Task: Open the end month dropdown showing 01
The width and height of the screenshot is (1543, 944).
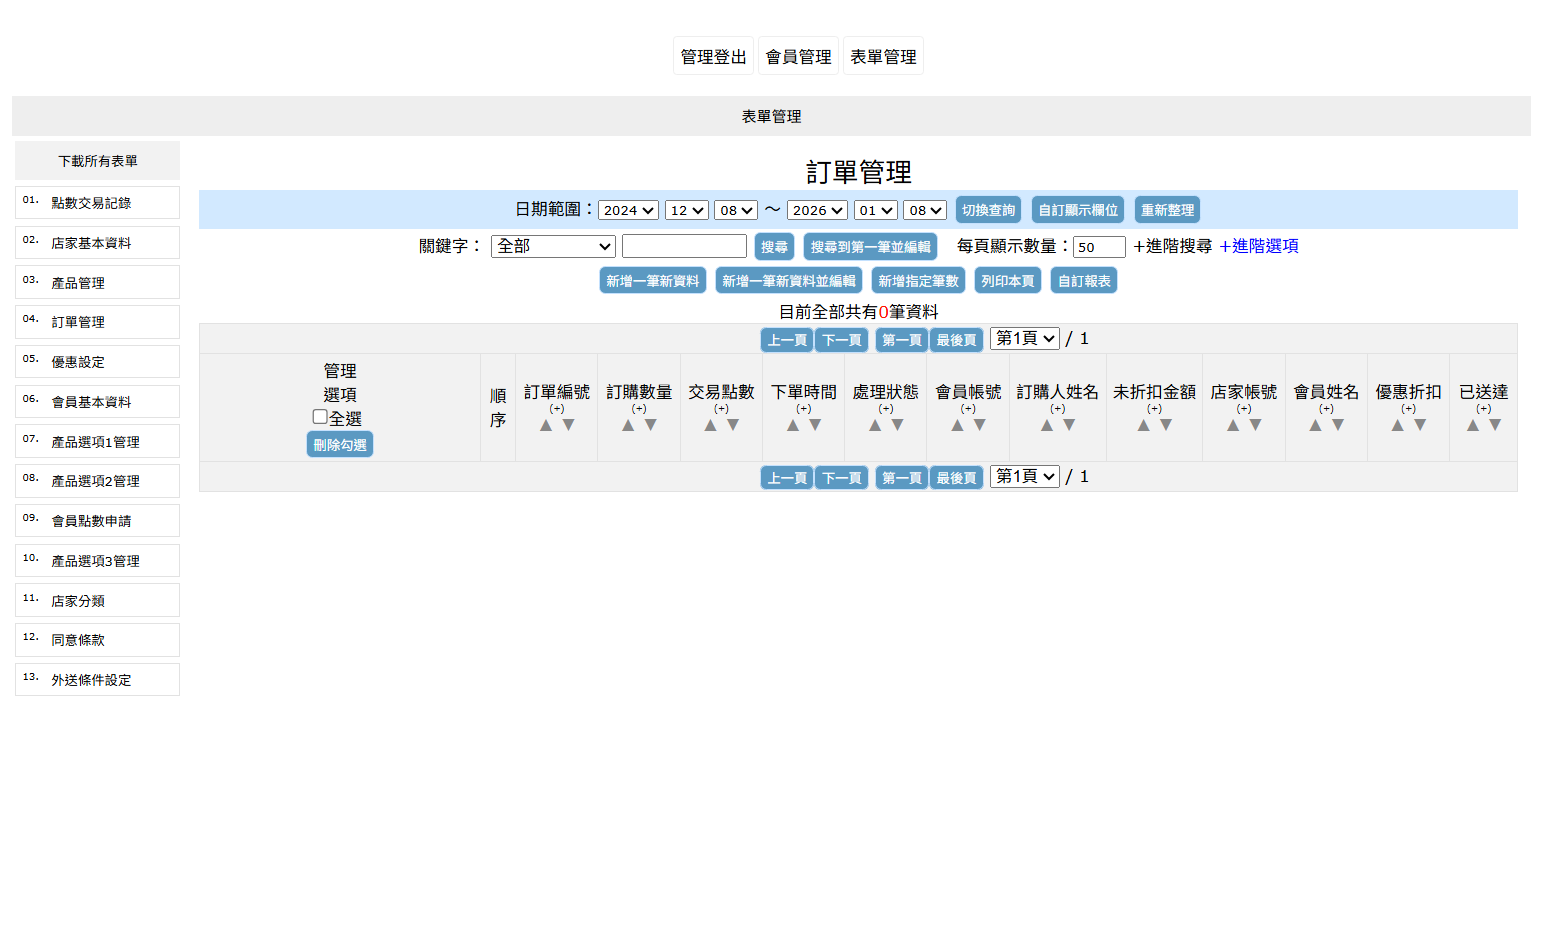Action: click(876, 210)
